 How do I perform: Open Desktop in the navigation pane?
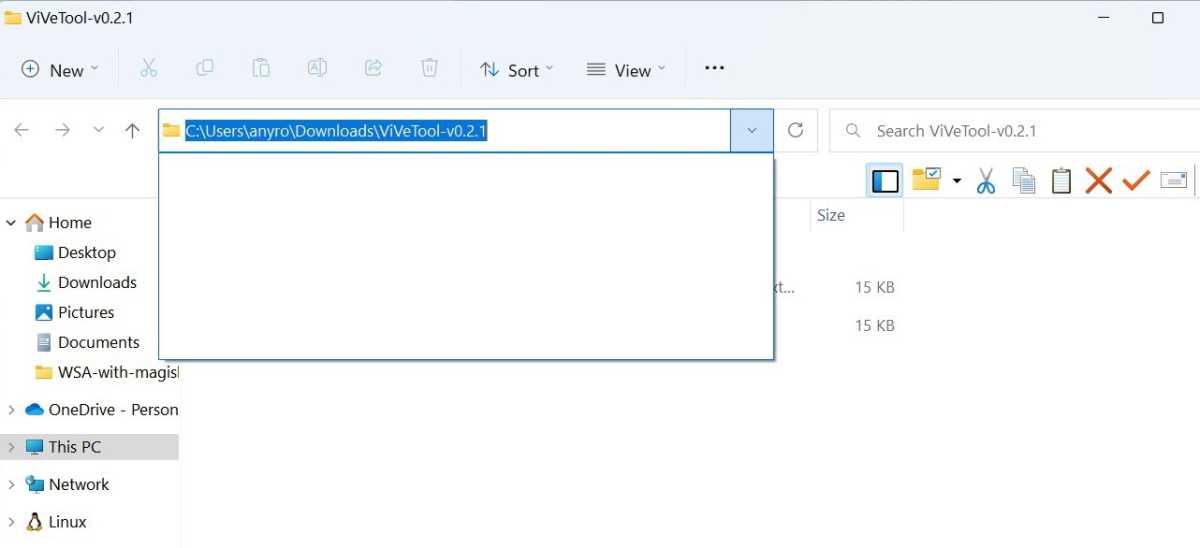coord(76,252)
